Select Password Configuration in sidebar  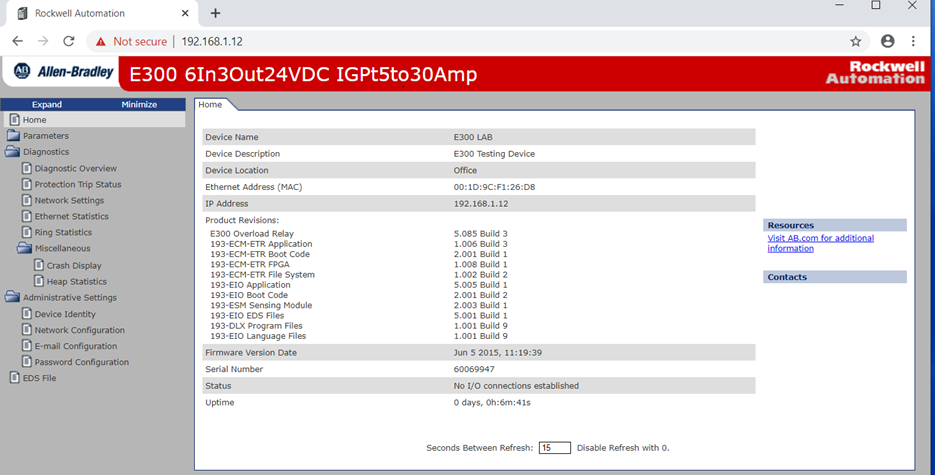[x=81, y=362]
